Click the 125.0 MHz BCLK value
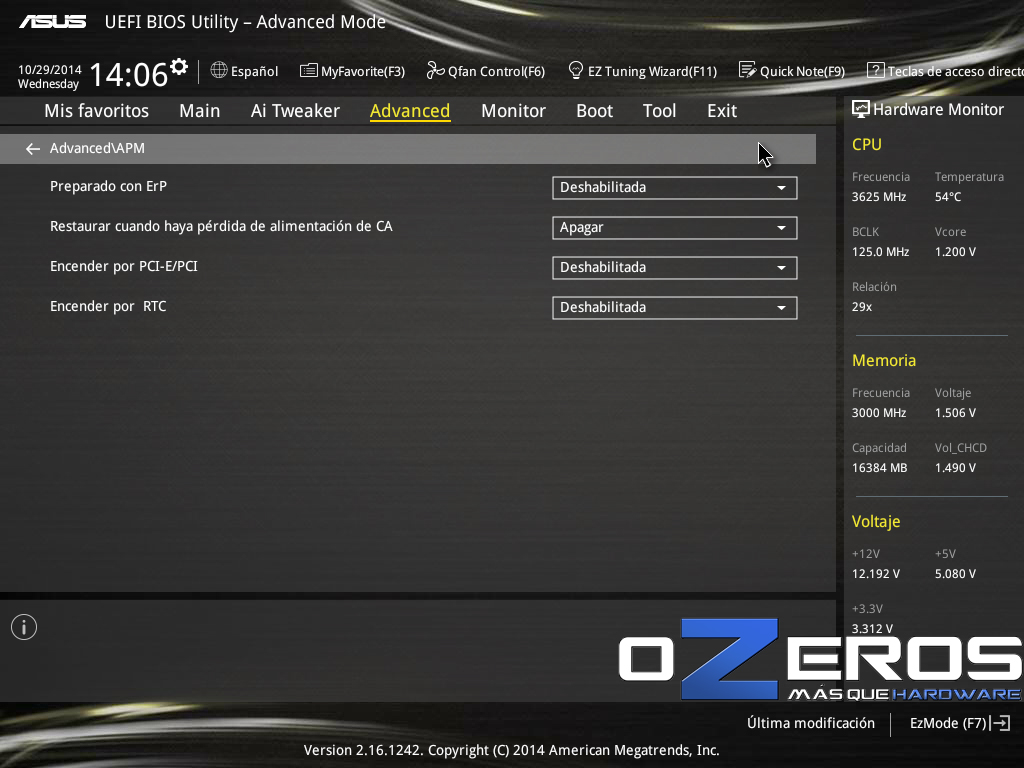 (880, 251)
